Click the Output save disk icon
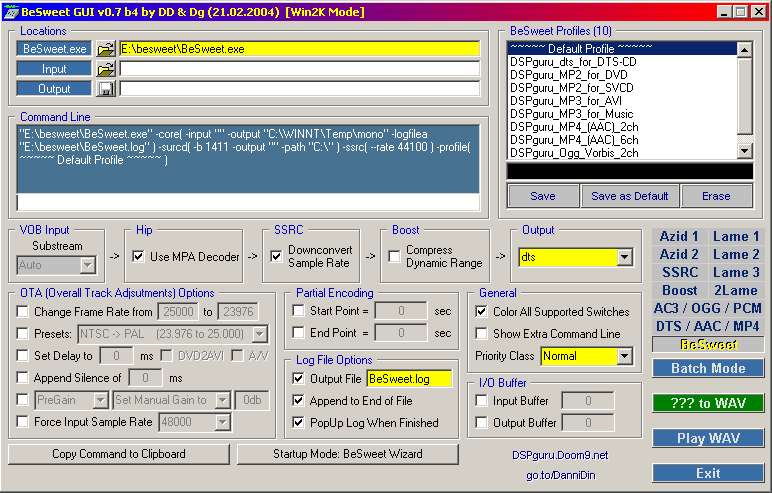Image resolution: width=772 pixels, height=493 pixels. coord(105,89)
